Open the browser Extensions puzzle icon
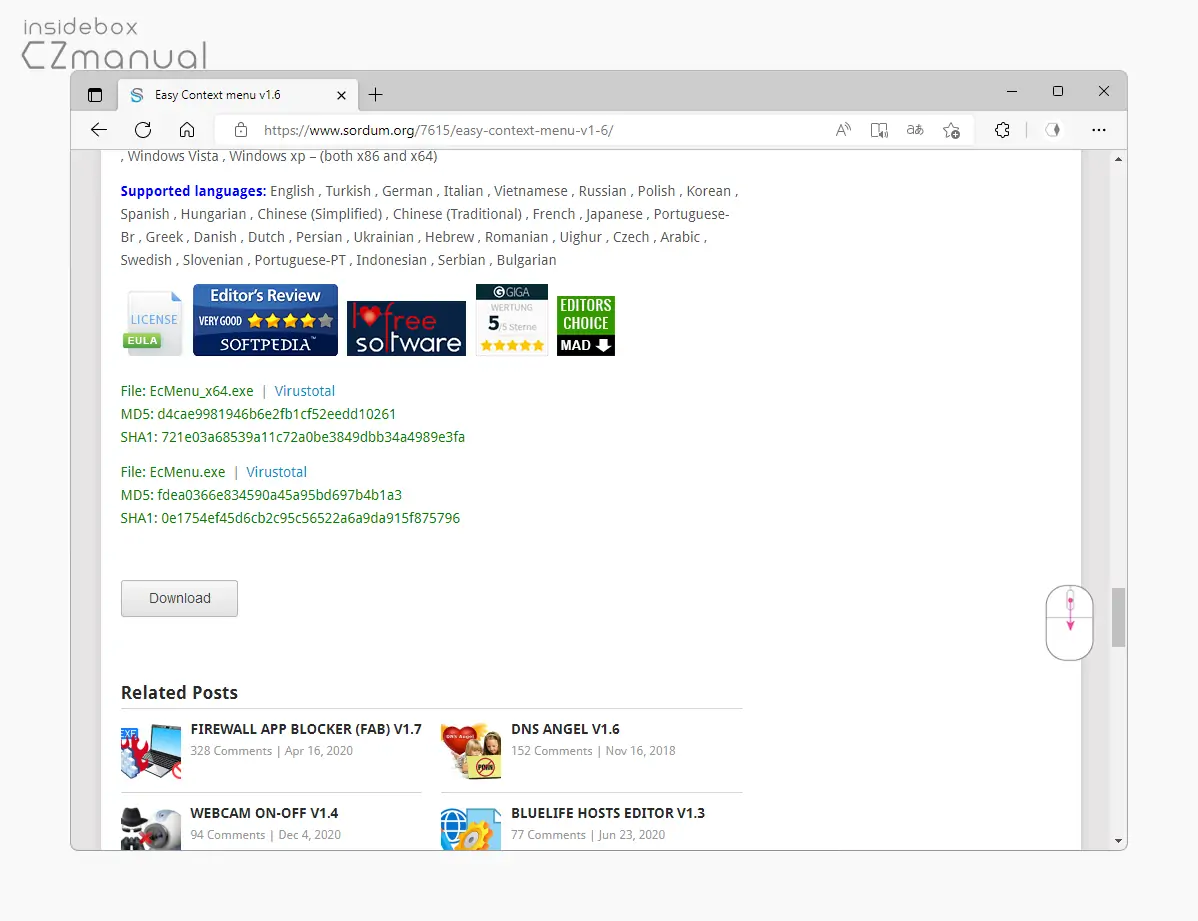The width and height of the screenshot is (1198, 921). point(1002,130)
